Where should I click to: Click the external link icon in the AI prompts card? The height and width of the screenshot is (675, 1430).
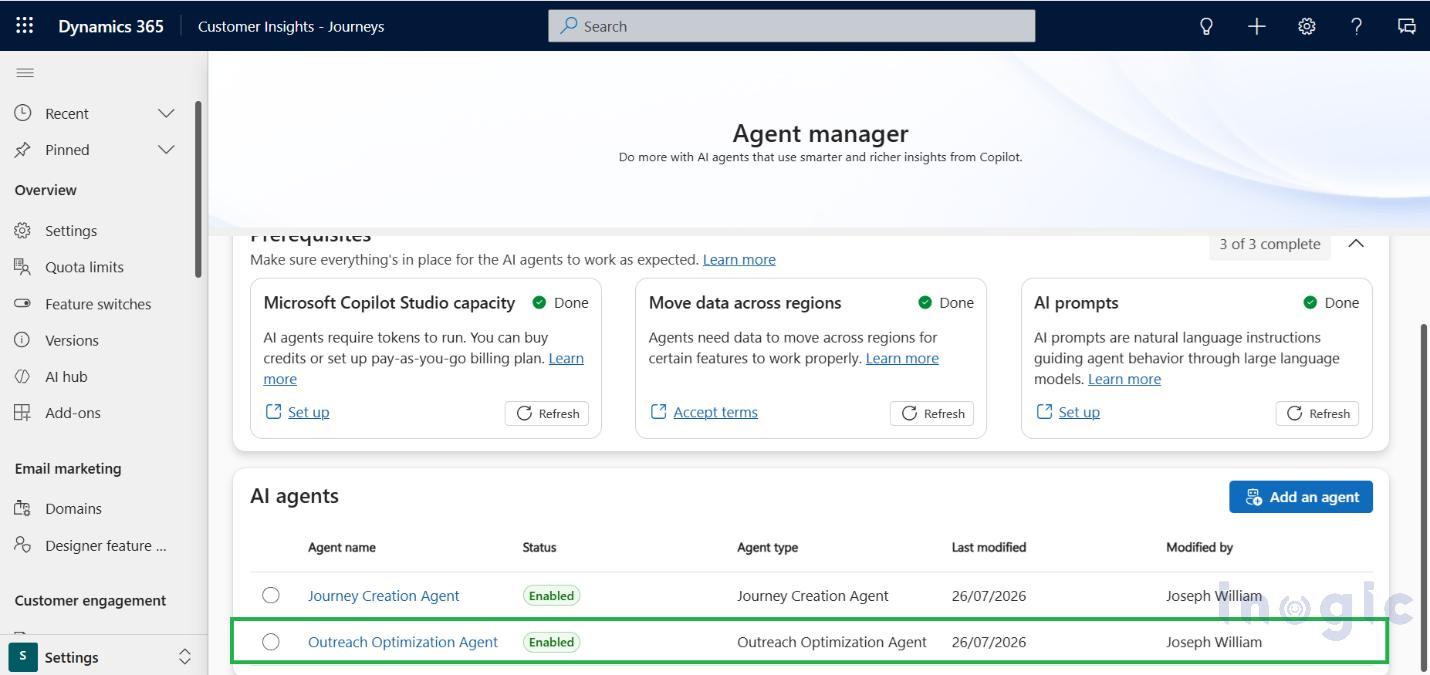point(1044,412)
